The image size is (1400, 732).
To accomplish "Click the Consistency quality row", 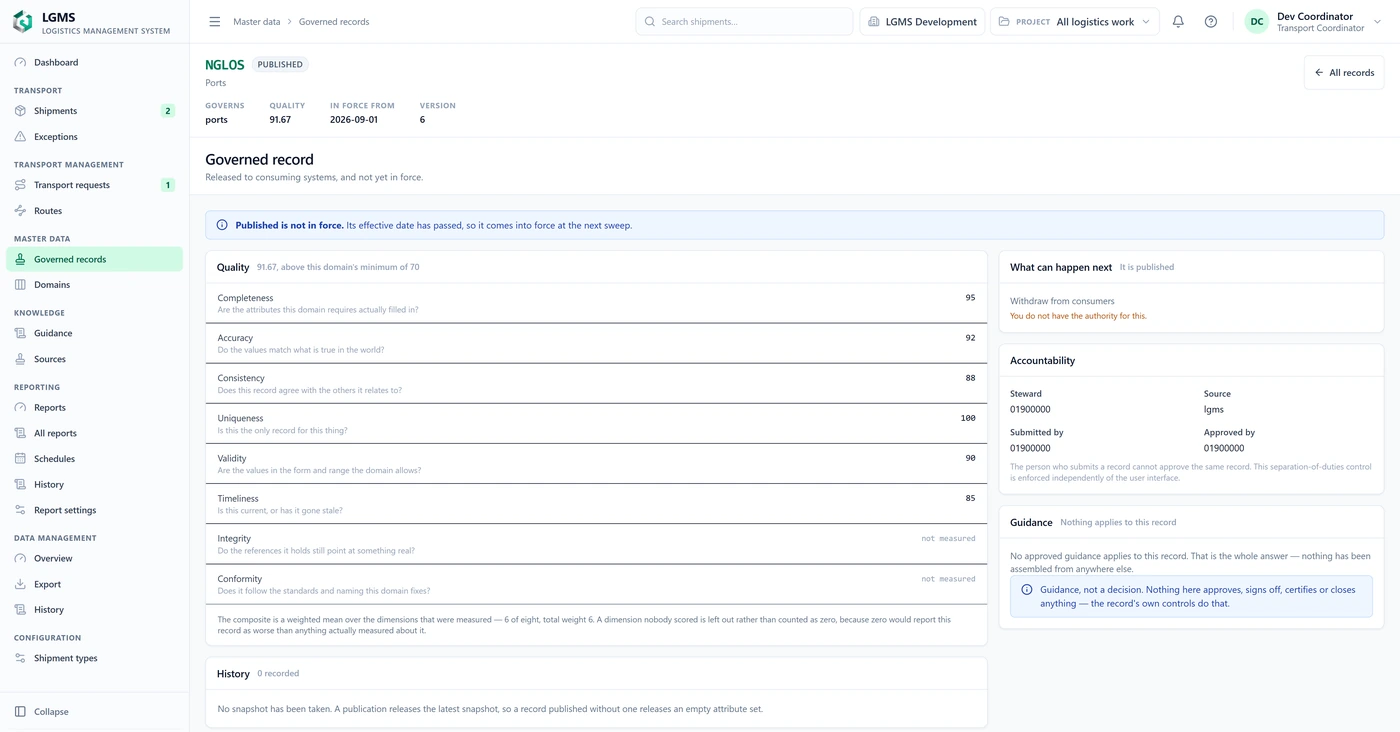I will point(596,383).
